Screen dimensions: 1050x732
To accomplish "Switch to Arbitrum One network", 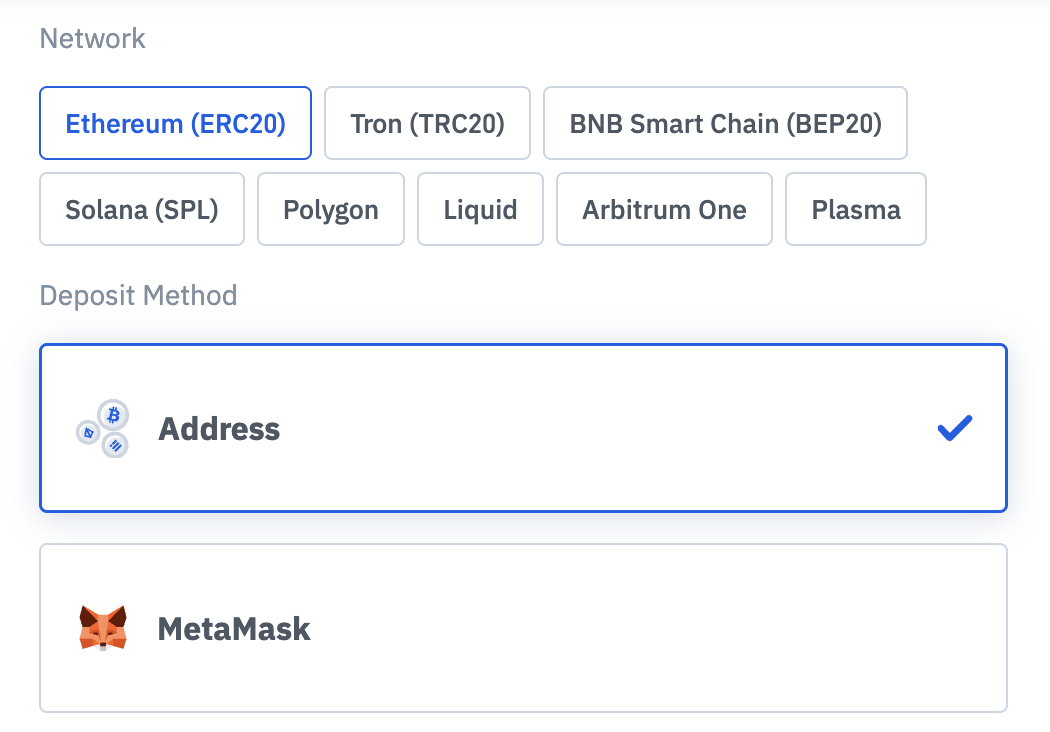I will 664,210.
